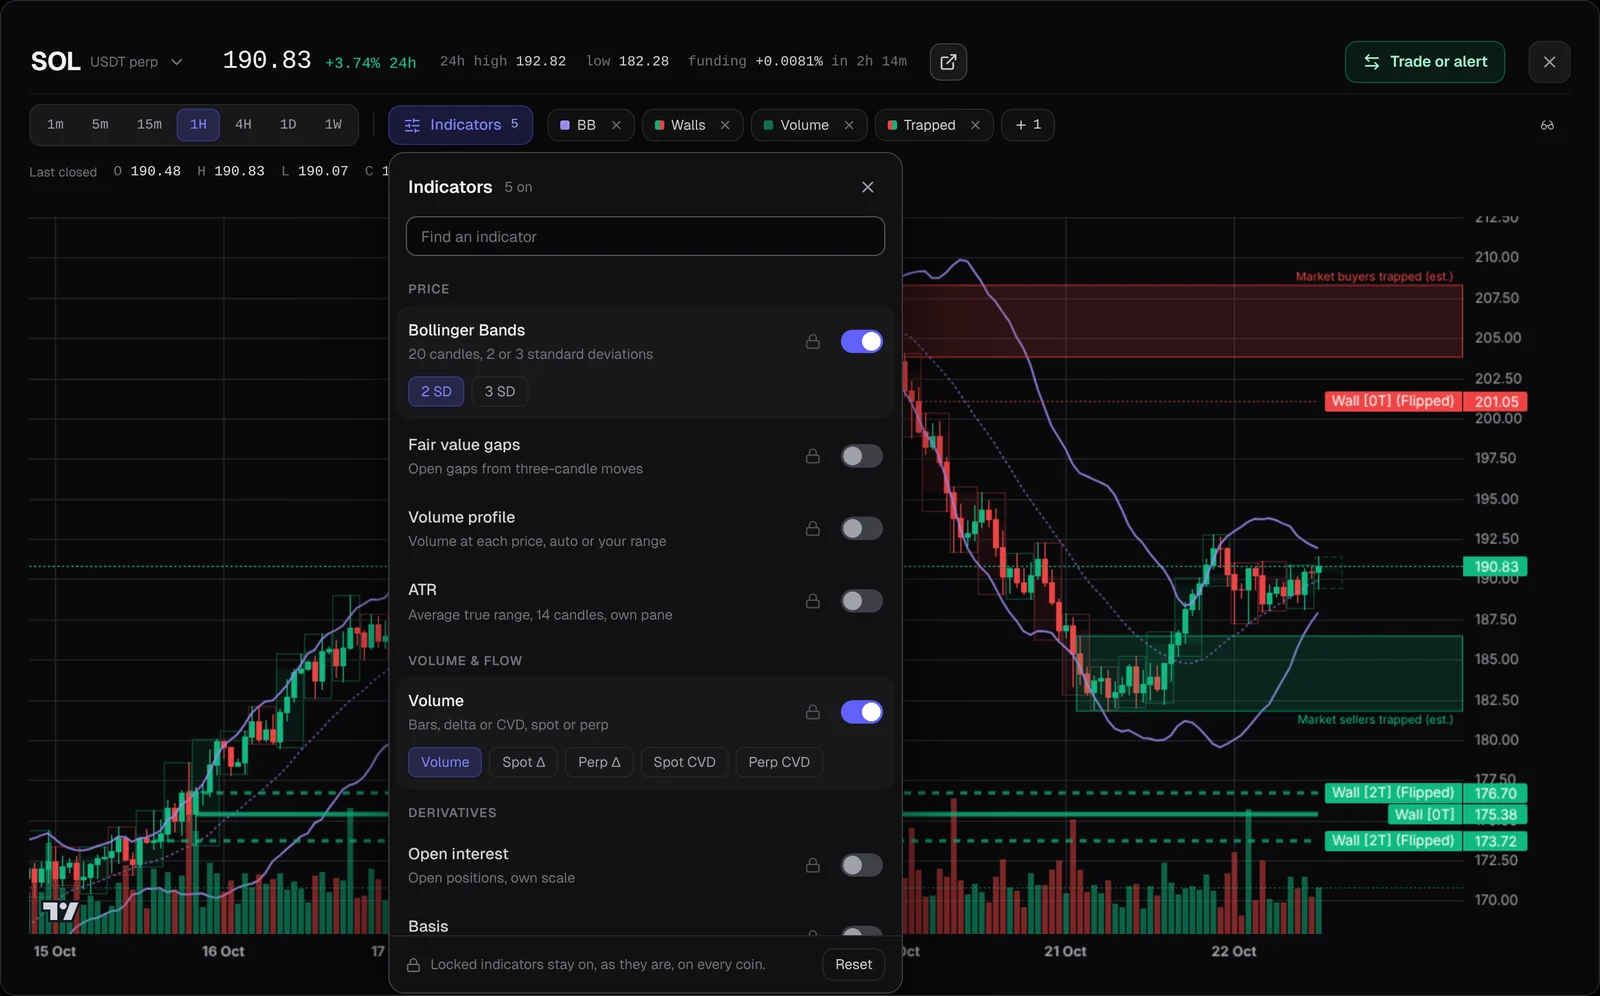Switch off the Volume toggle
This screenshot has width=1600, height=996.
861,712
